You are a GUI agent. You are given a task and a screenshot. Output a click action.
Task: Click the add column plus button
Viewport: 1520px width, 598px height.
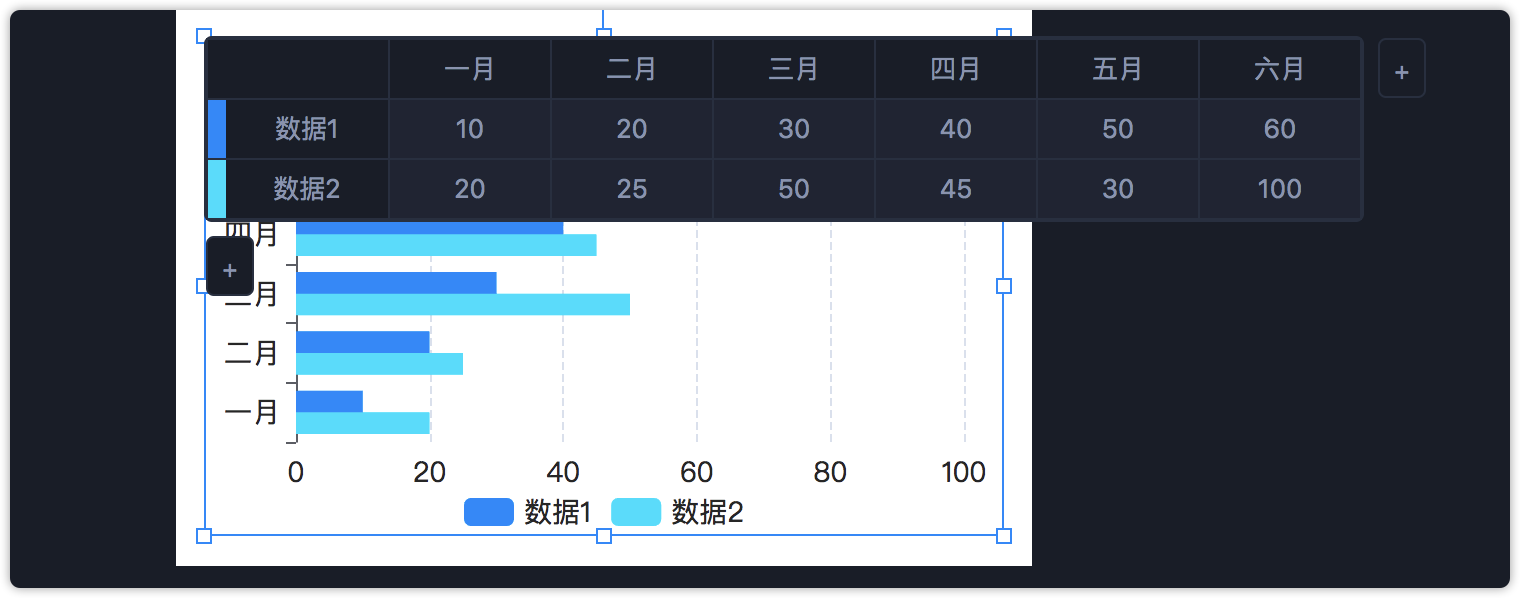[x=1401, y=69]
